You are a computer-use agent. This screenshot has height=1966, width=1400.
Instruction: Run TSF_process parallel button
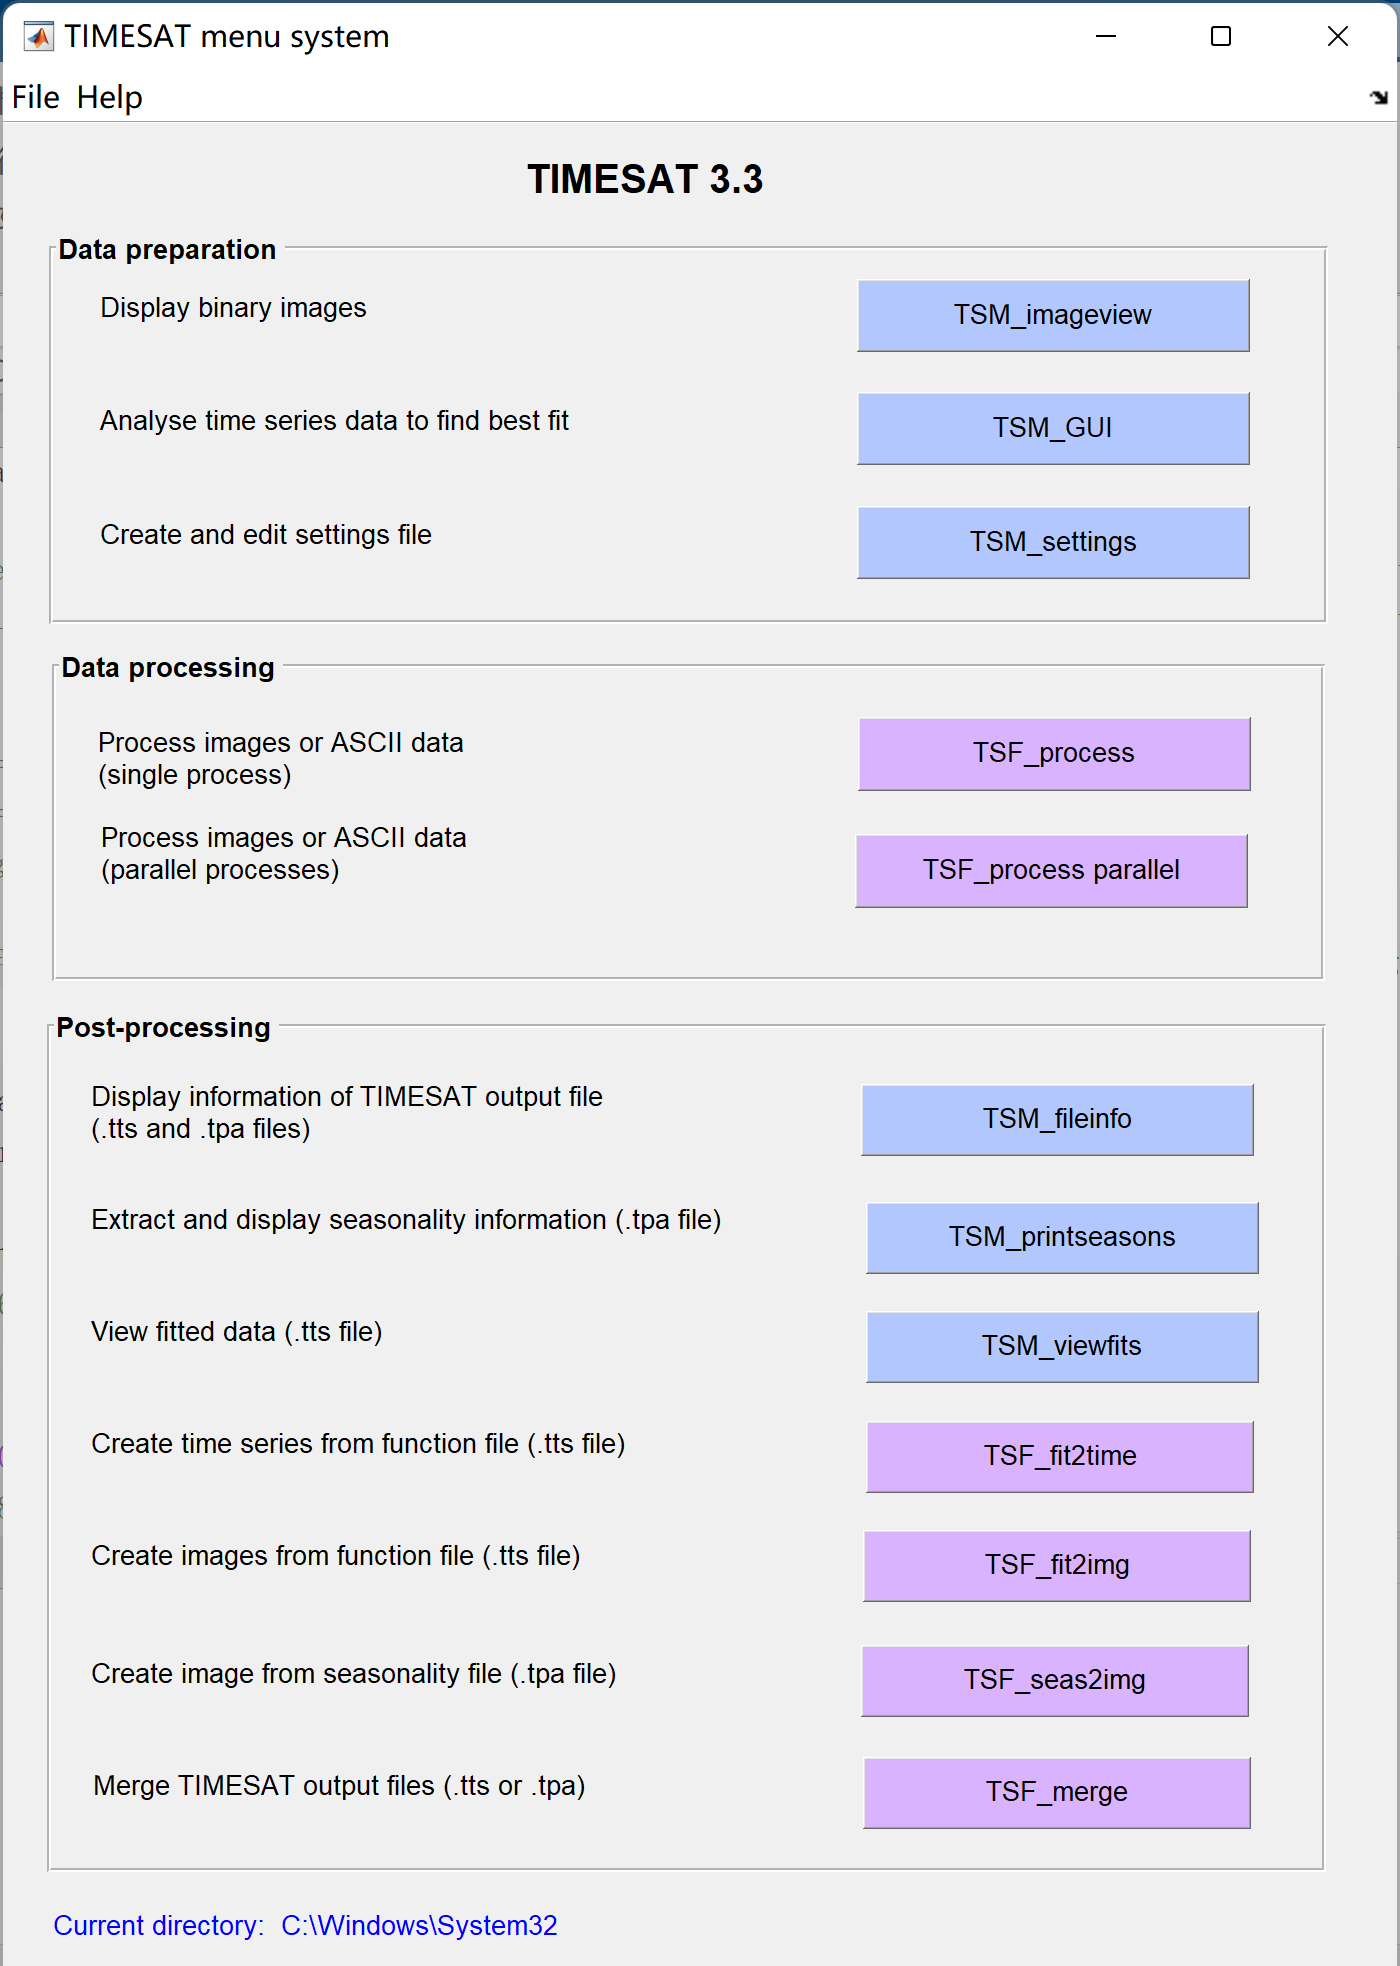pyautogui.click(x=1051, y=871)
